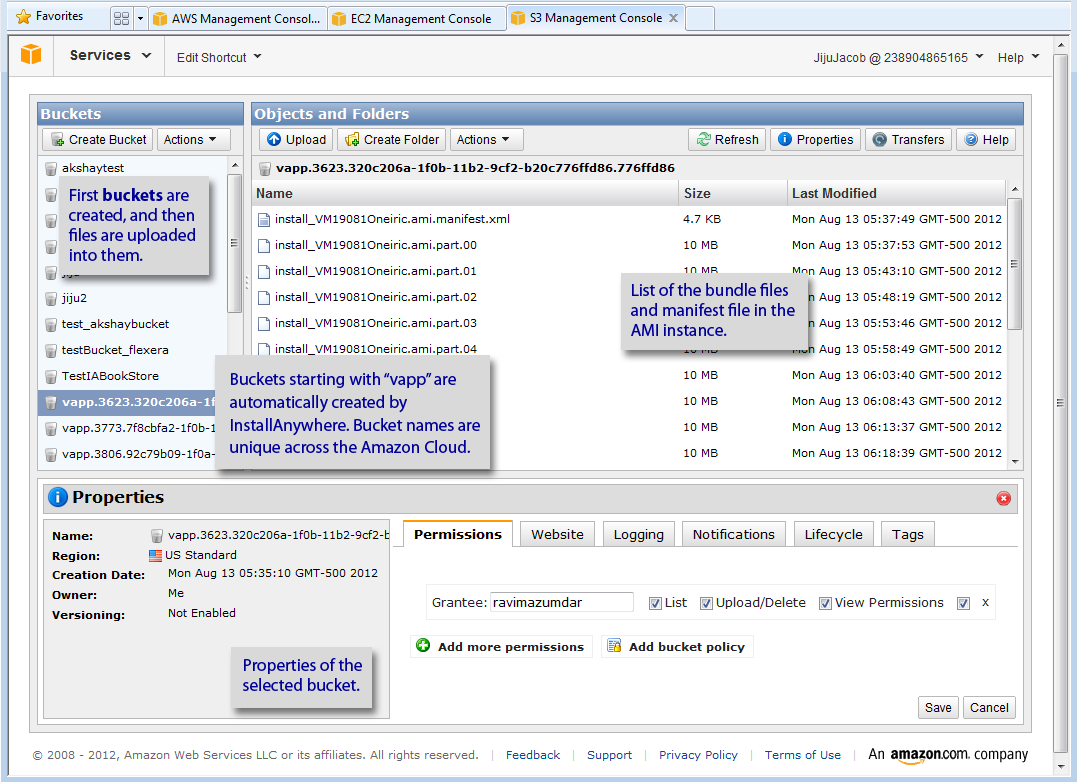Click the Create Folder button
This screenshot has height=782, width=1077.
pos(391,140)
